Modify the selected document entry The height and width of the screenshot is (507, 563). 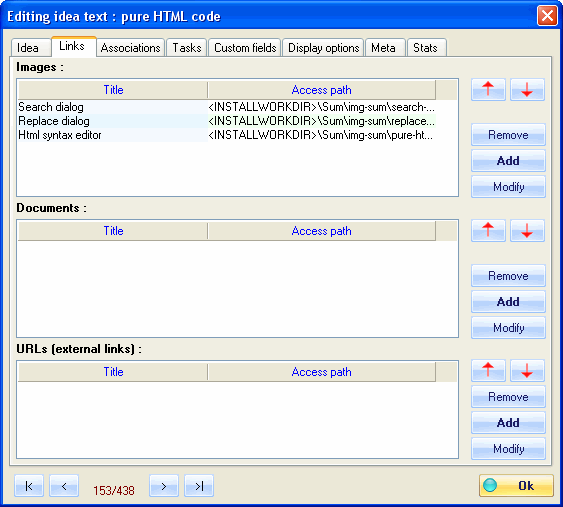coord(508,328)
